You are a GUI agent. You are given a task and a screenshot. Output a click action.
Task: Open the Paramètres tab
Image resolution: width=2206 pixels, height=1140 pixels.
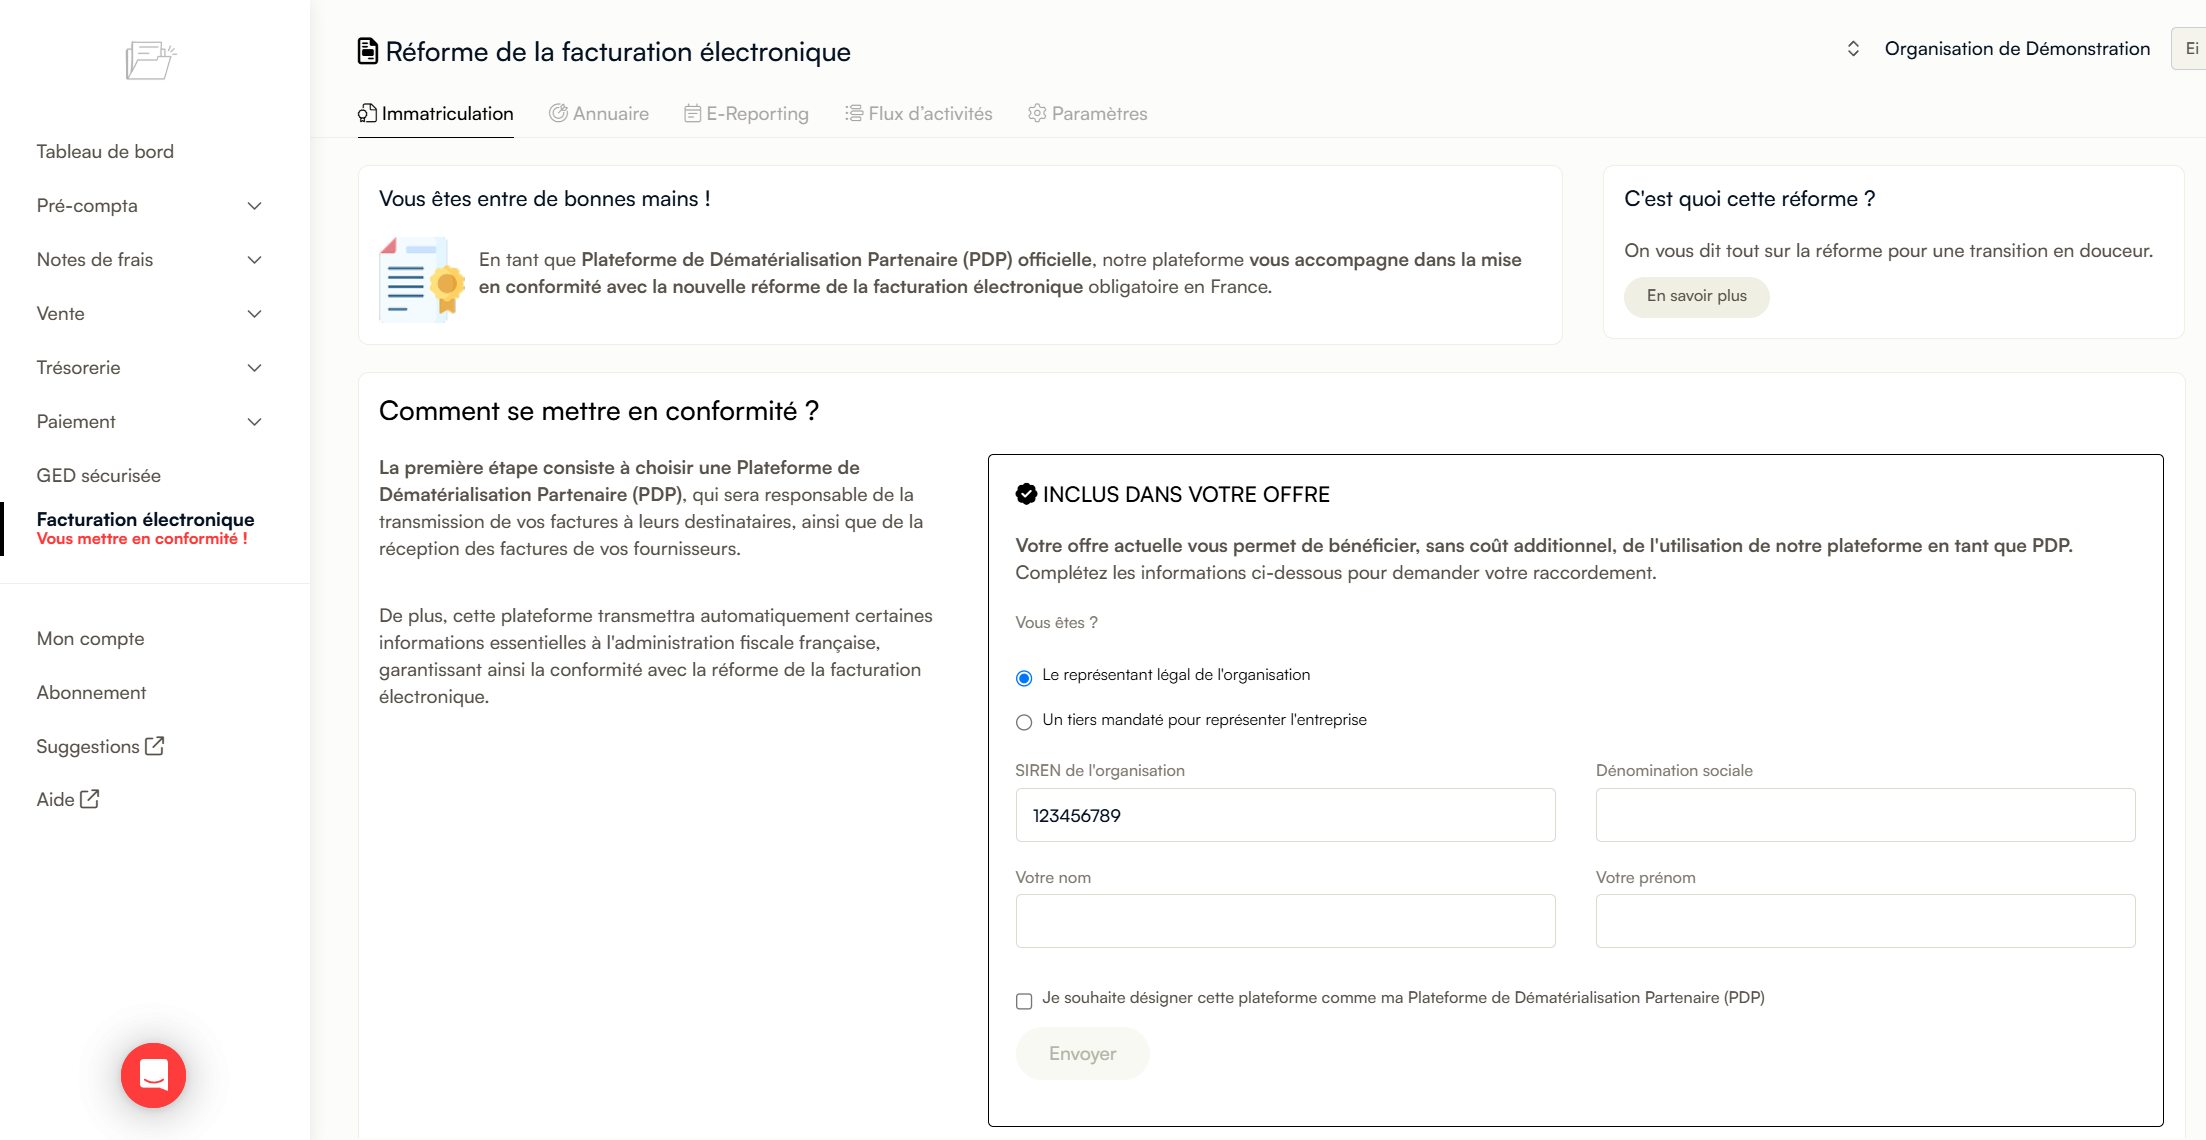(1088, 114)
